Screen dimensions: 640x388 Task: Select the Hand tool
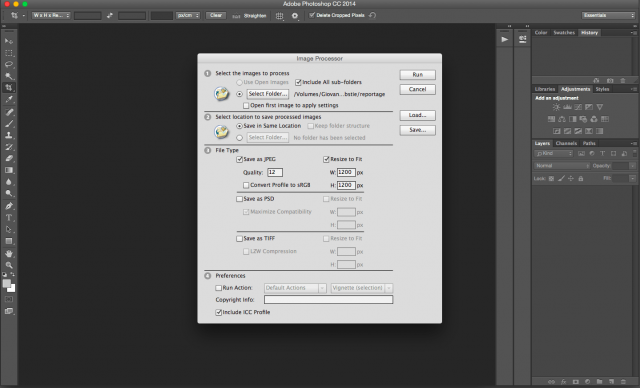coord(9,254)
